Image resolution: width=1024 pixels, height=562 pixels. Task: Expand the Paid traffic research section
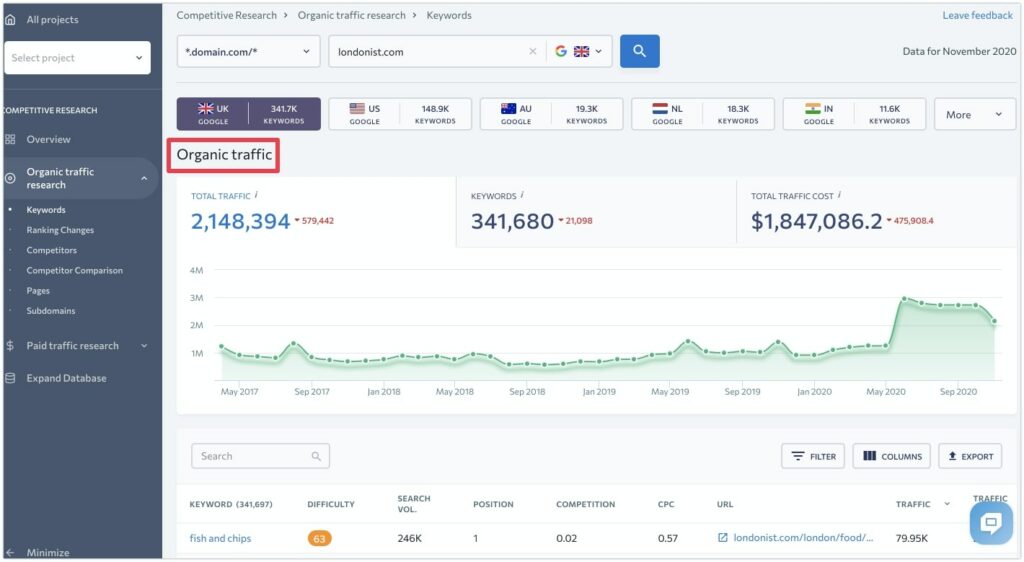pos(144,345)
